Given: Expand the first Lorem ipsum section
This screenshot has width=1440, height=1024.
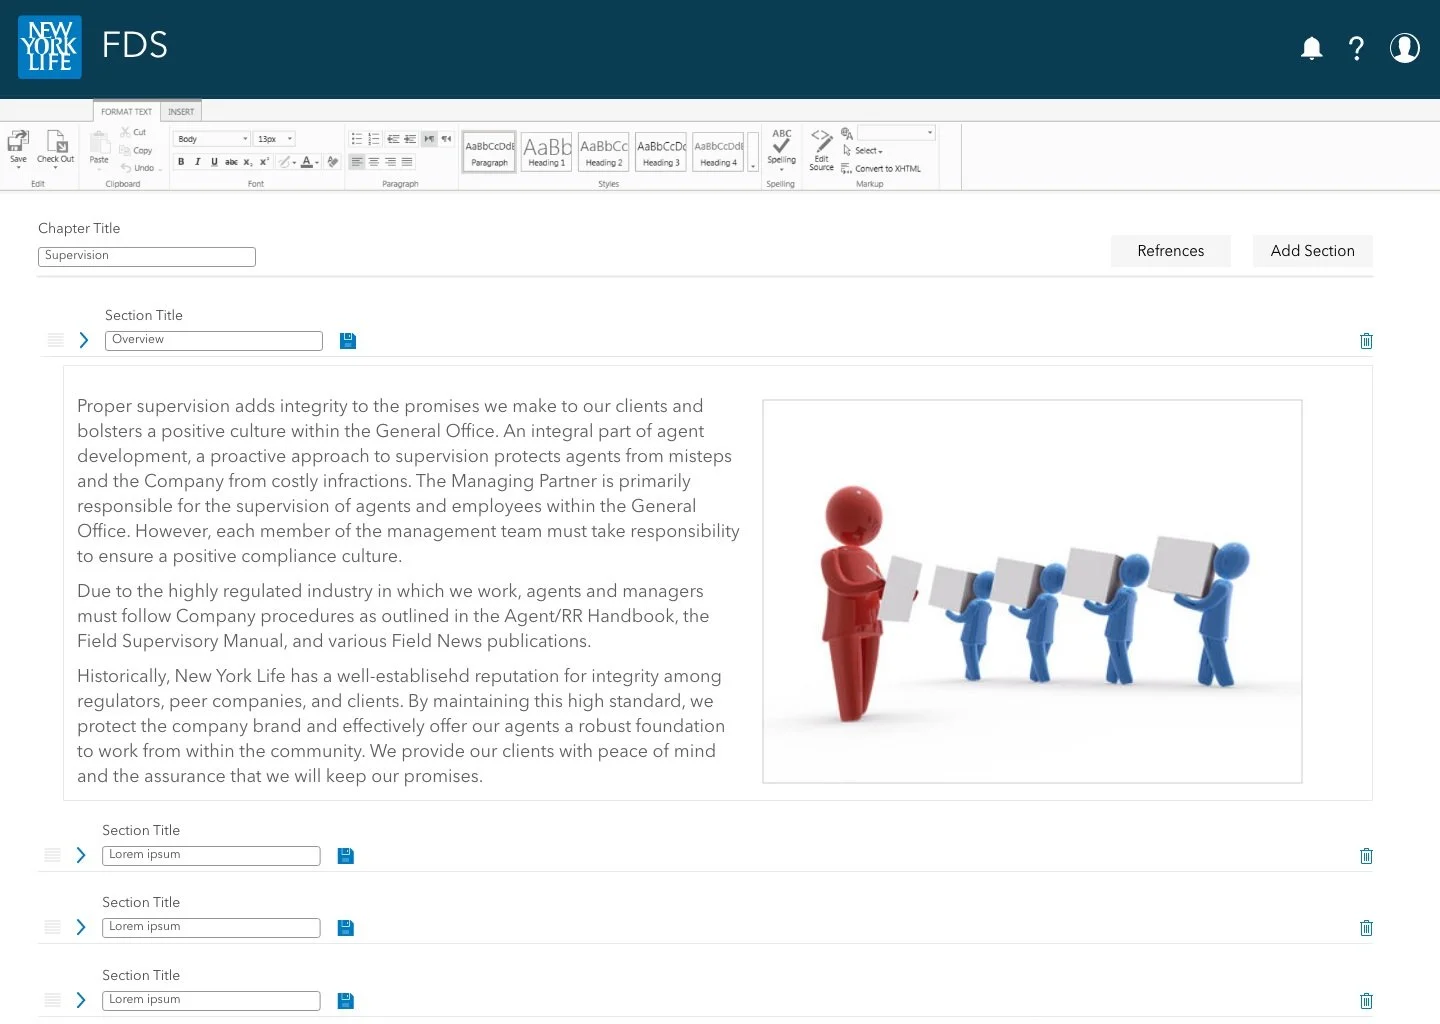Looking at the screenshot, I should click(81, 855).
